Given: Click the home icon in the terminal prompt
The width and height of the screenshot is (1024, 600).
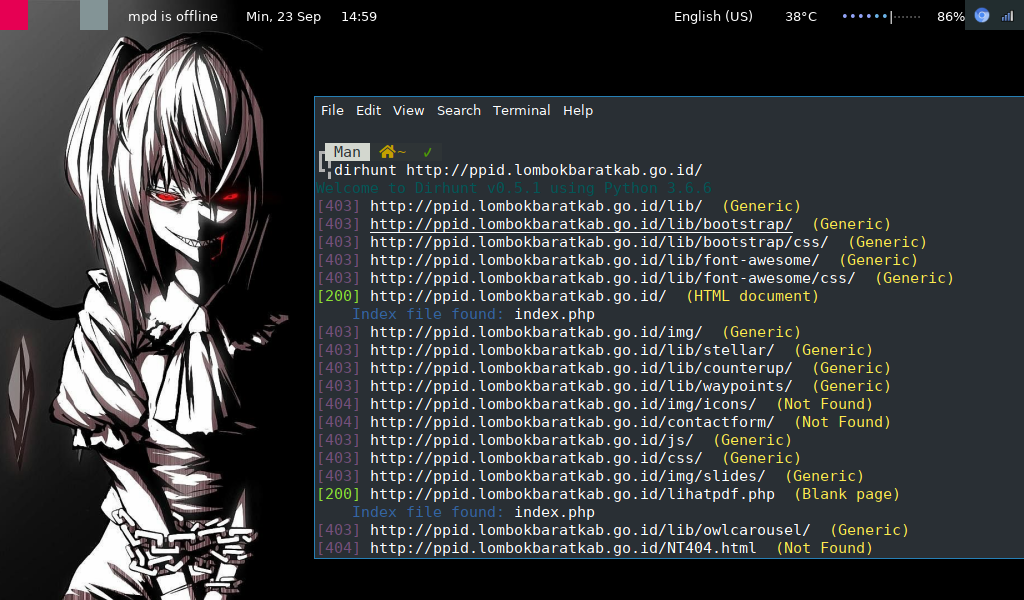Looking at the screenshot, I should point(387,152).
